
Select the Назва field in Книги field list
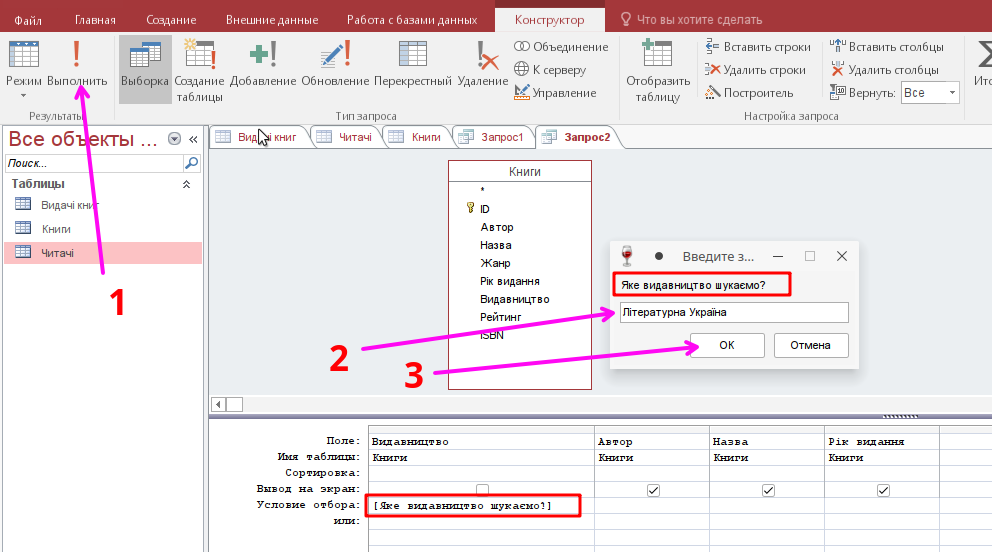point(495,245)
